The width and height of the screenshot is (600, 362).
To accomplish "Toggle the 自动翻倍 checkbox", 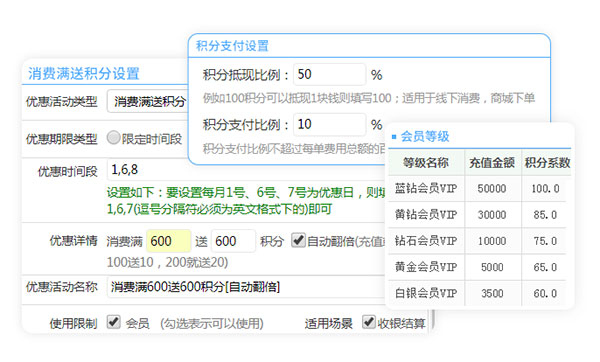I will click(298, 241).
